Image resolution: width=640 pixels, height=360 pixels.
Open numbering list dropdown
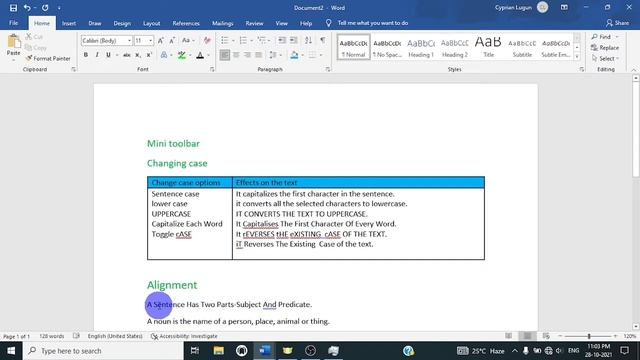[251, 40]
